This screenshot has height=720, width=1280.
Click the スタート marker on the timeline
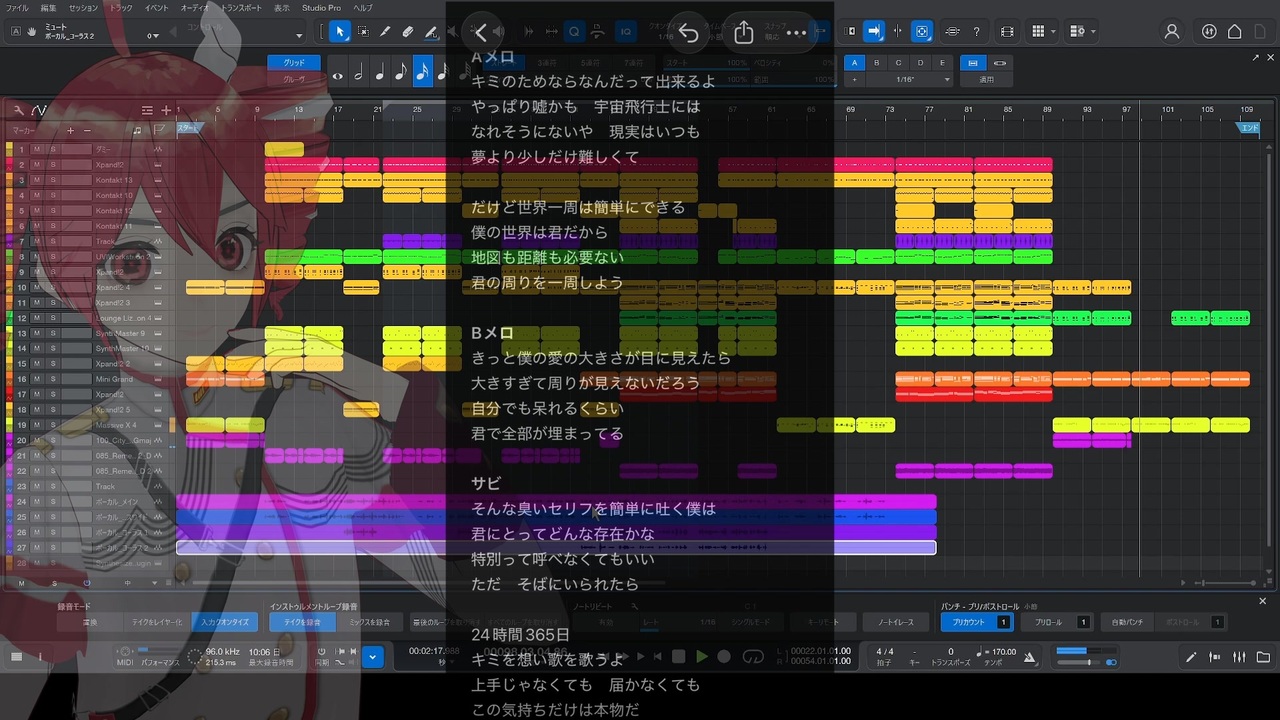188,128
